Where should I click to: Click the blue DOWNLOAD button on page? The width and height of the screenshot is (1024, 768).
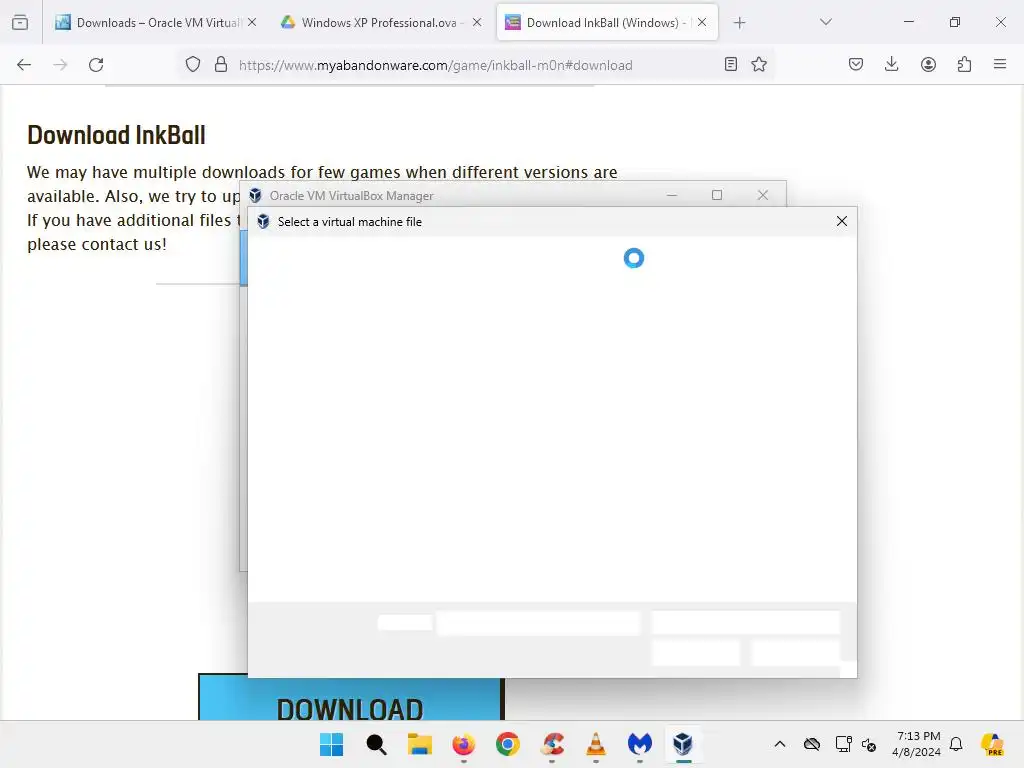351,697
